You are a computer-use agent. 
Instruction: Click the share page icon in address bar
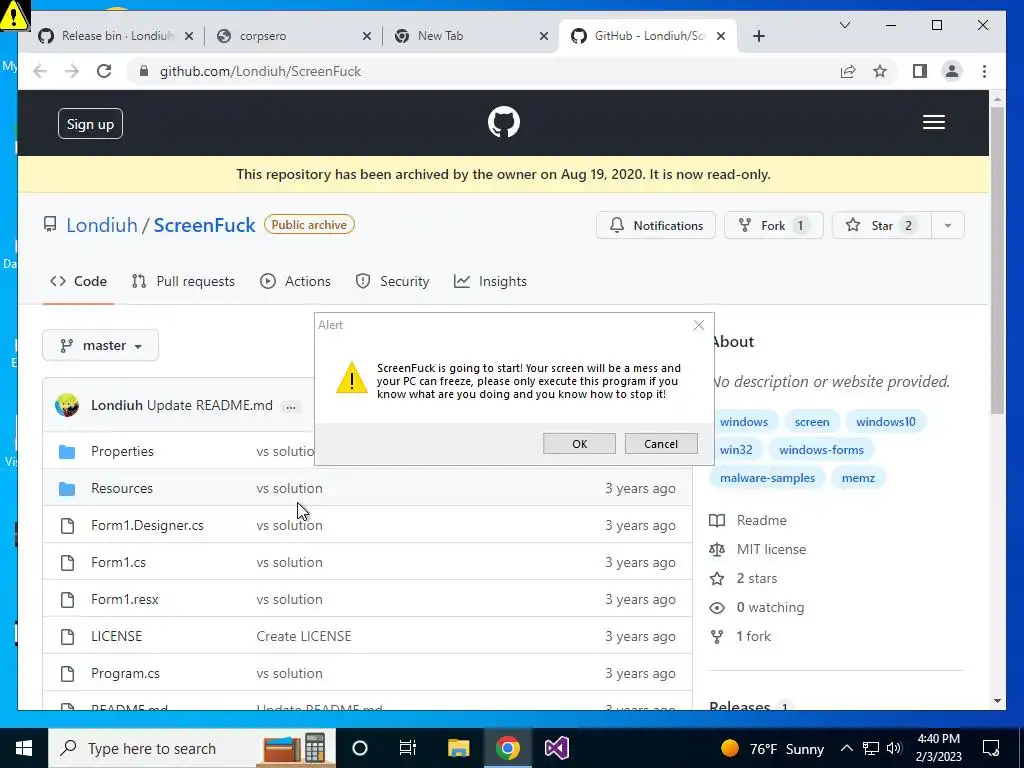[848, 71]
